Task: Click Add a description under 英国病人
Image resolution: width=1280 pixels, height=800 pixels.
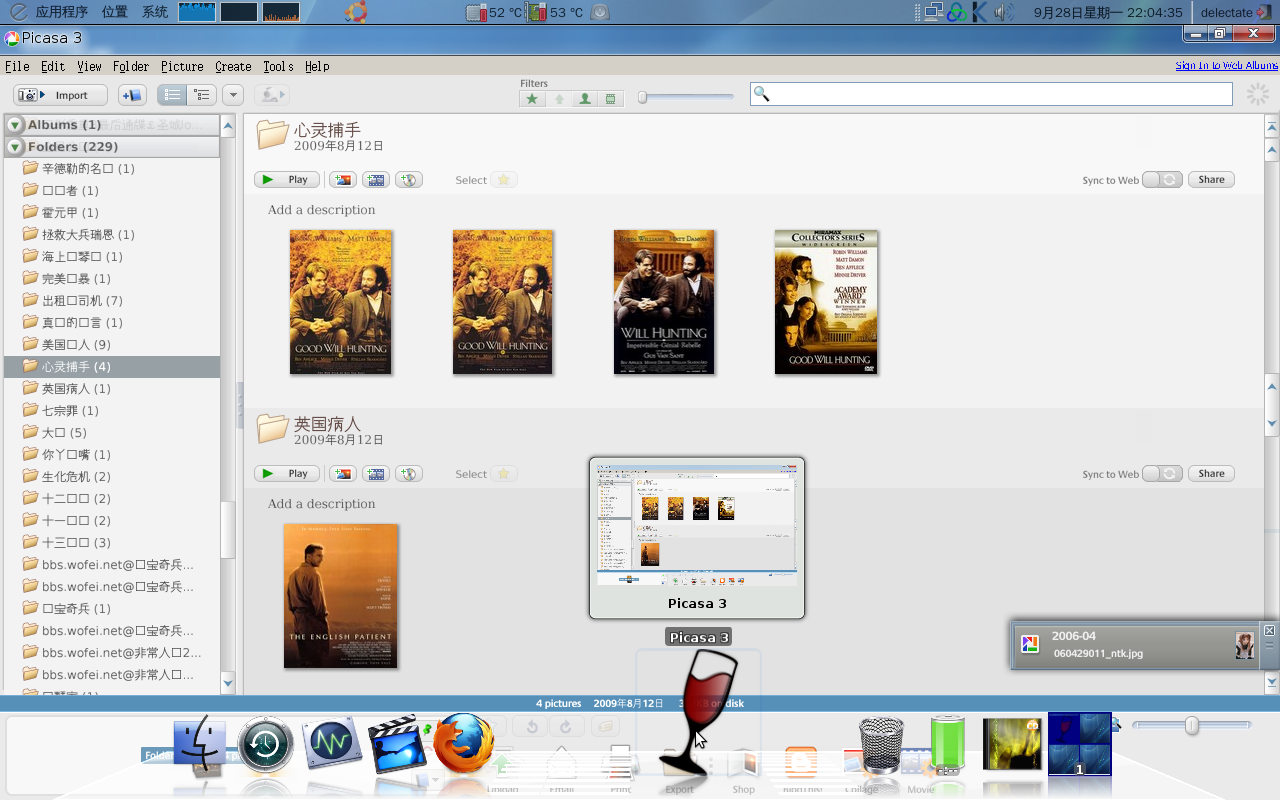Action: coord(321,504)
